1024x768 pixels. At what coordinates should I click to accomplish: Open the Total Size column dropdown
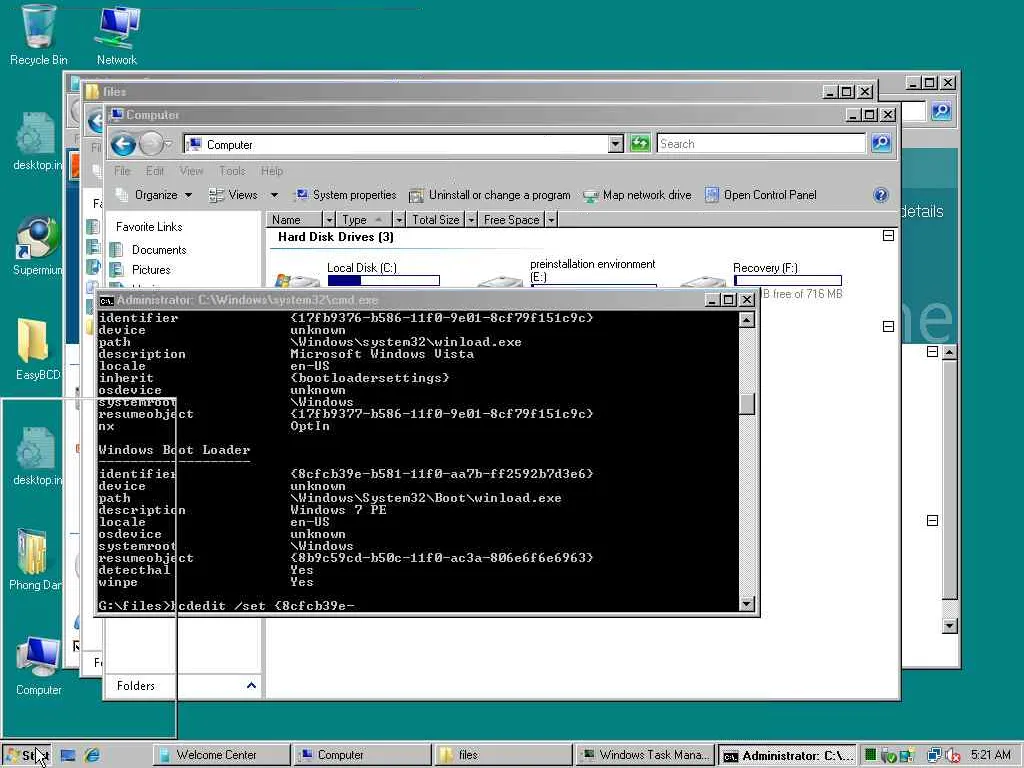tap(471, 220)
